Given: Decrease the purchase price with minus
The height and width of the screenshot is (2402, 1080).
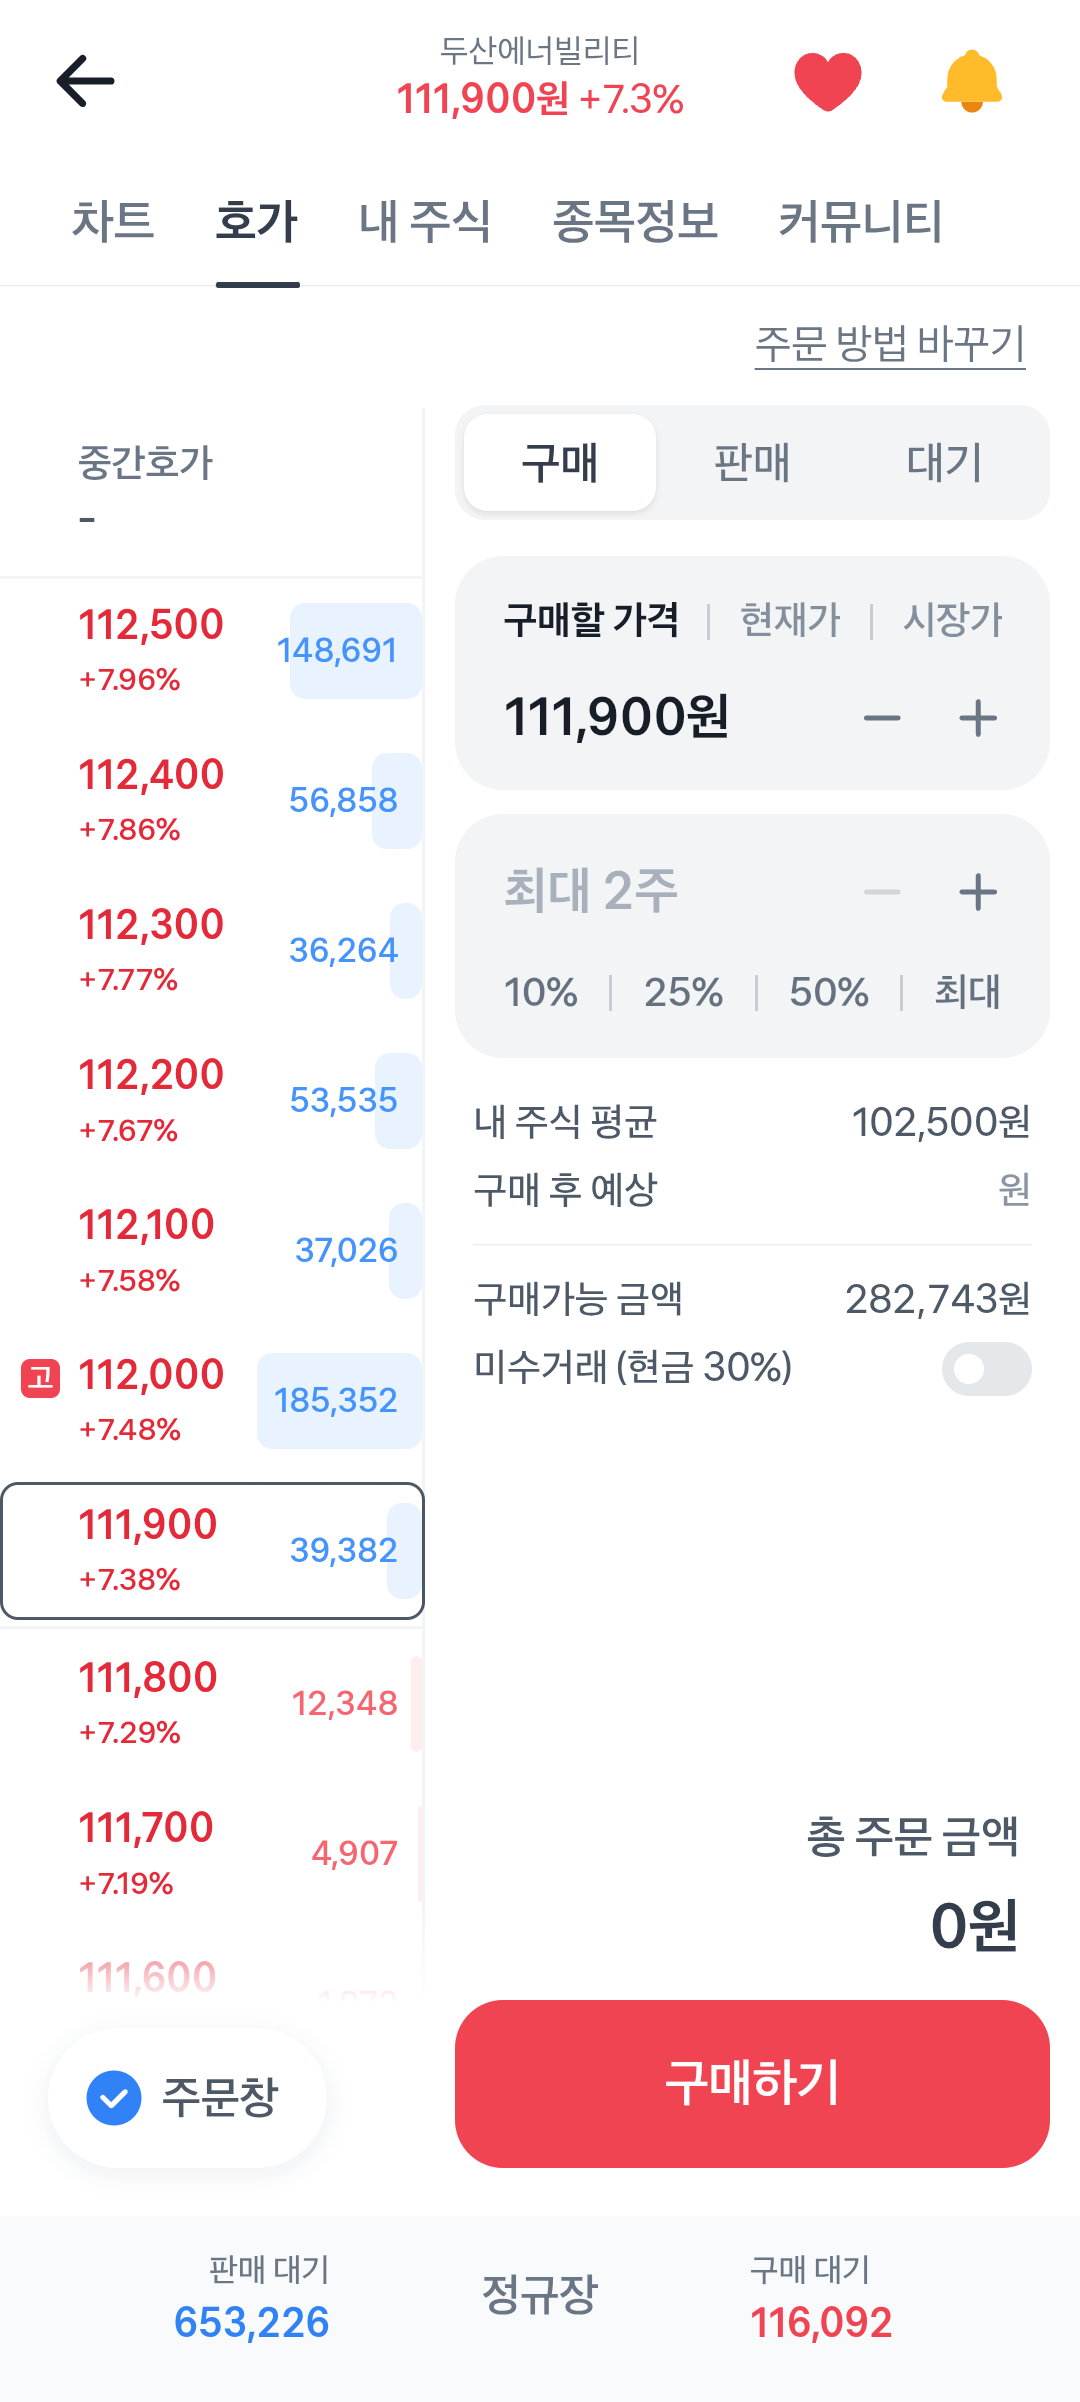Looking at the screenshot, I should click(881, 718).
